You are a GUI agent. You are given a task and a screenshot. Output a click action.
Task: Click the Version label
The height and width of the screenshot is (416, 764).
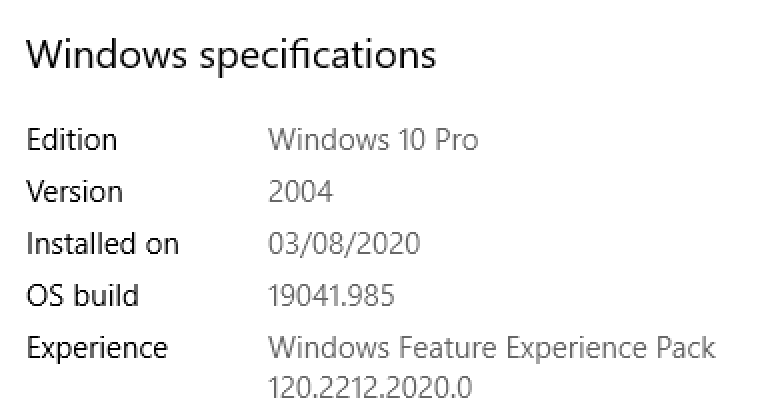(x=74, y=192)
